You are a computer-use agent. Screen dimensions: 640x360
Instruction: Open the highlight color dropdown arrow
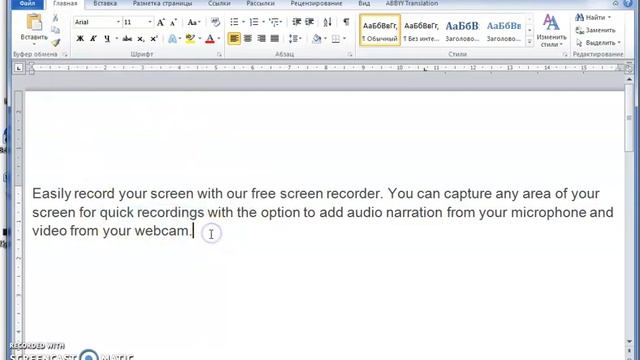[200, 39]
